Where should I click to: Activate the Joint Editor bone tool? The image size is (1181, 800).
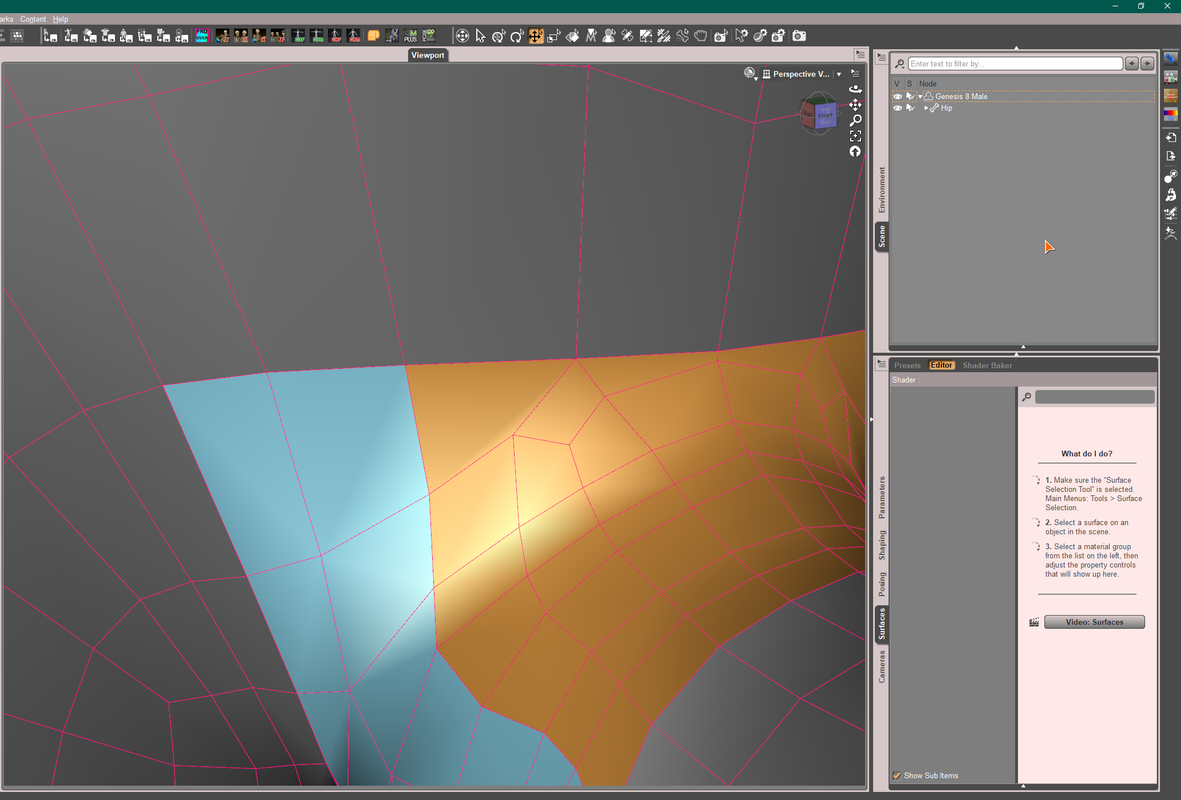point(682,35)
